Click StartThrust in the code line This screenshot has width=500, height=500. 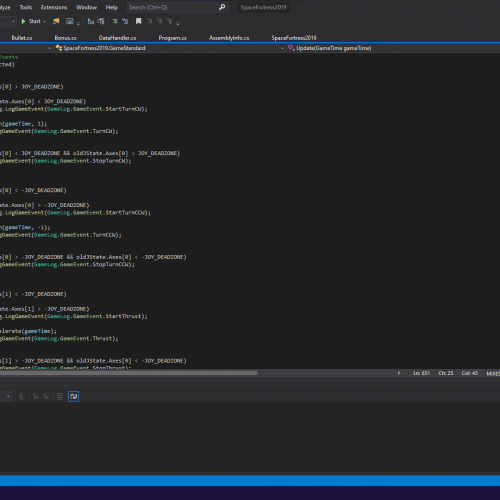coord(124,316)
